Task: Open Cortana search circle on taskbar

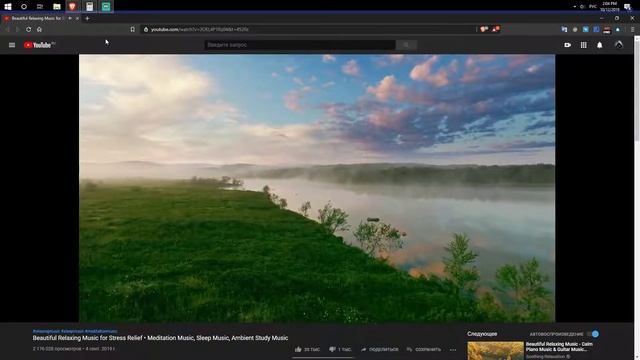Action: pyautogui.click(x=24, y=7)
